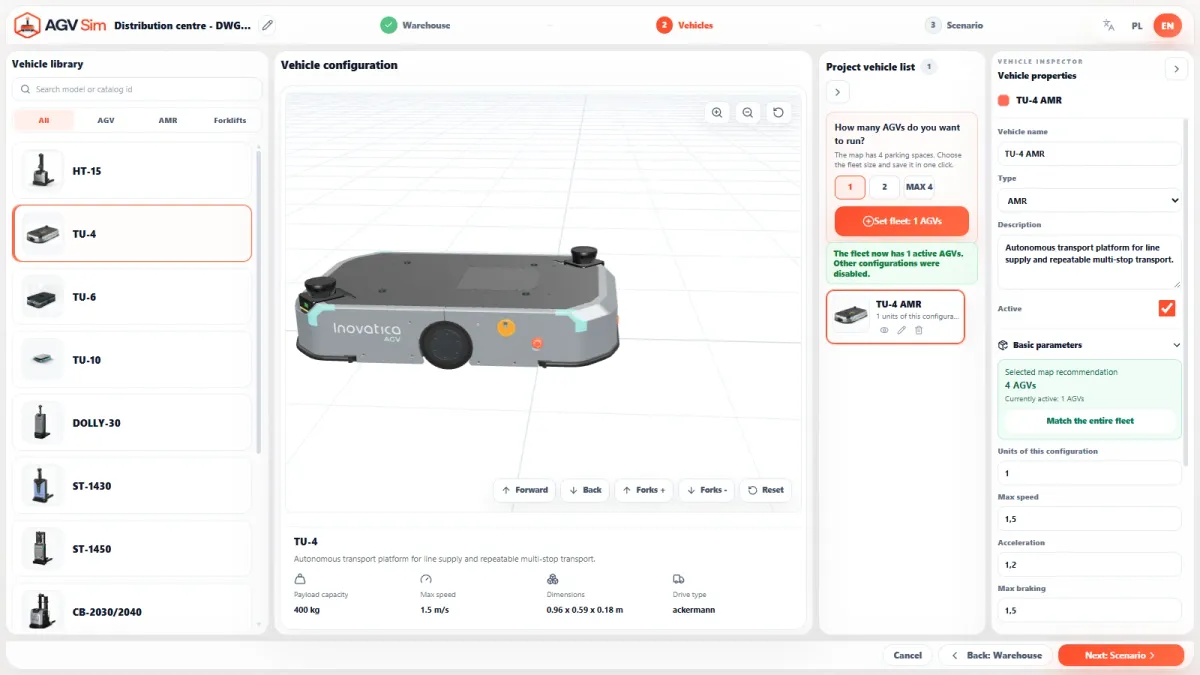
Task: Collapse the Basic parameters section
Action: coord(1176,345)
